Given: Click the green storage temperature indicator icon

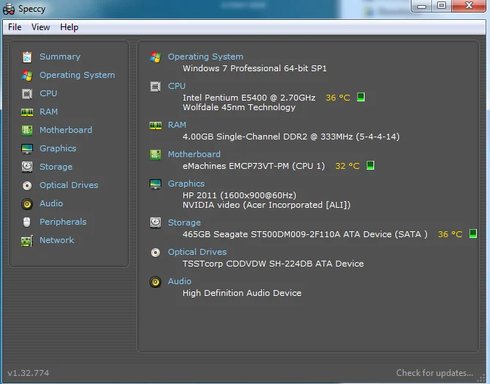Looking at the screenshot, I should 473,234.
